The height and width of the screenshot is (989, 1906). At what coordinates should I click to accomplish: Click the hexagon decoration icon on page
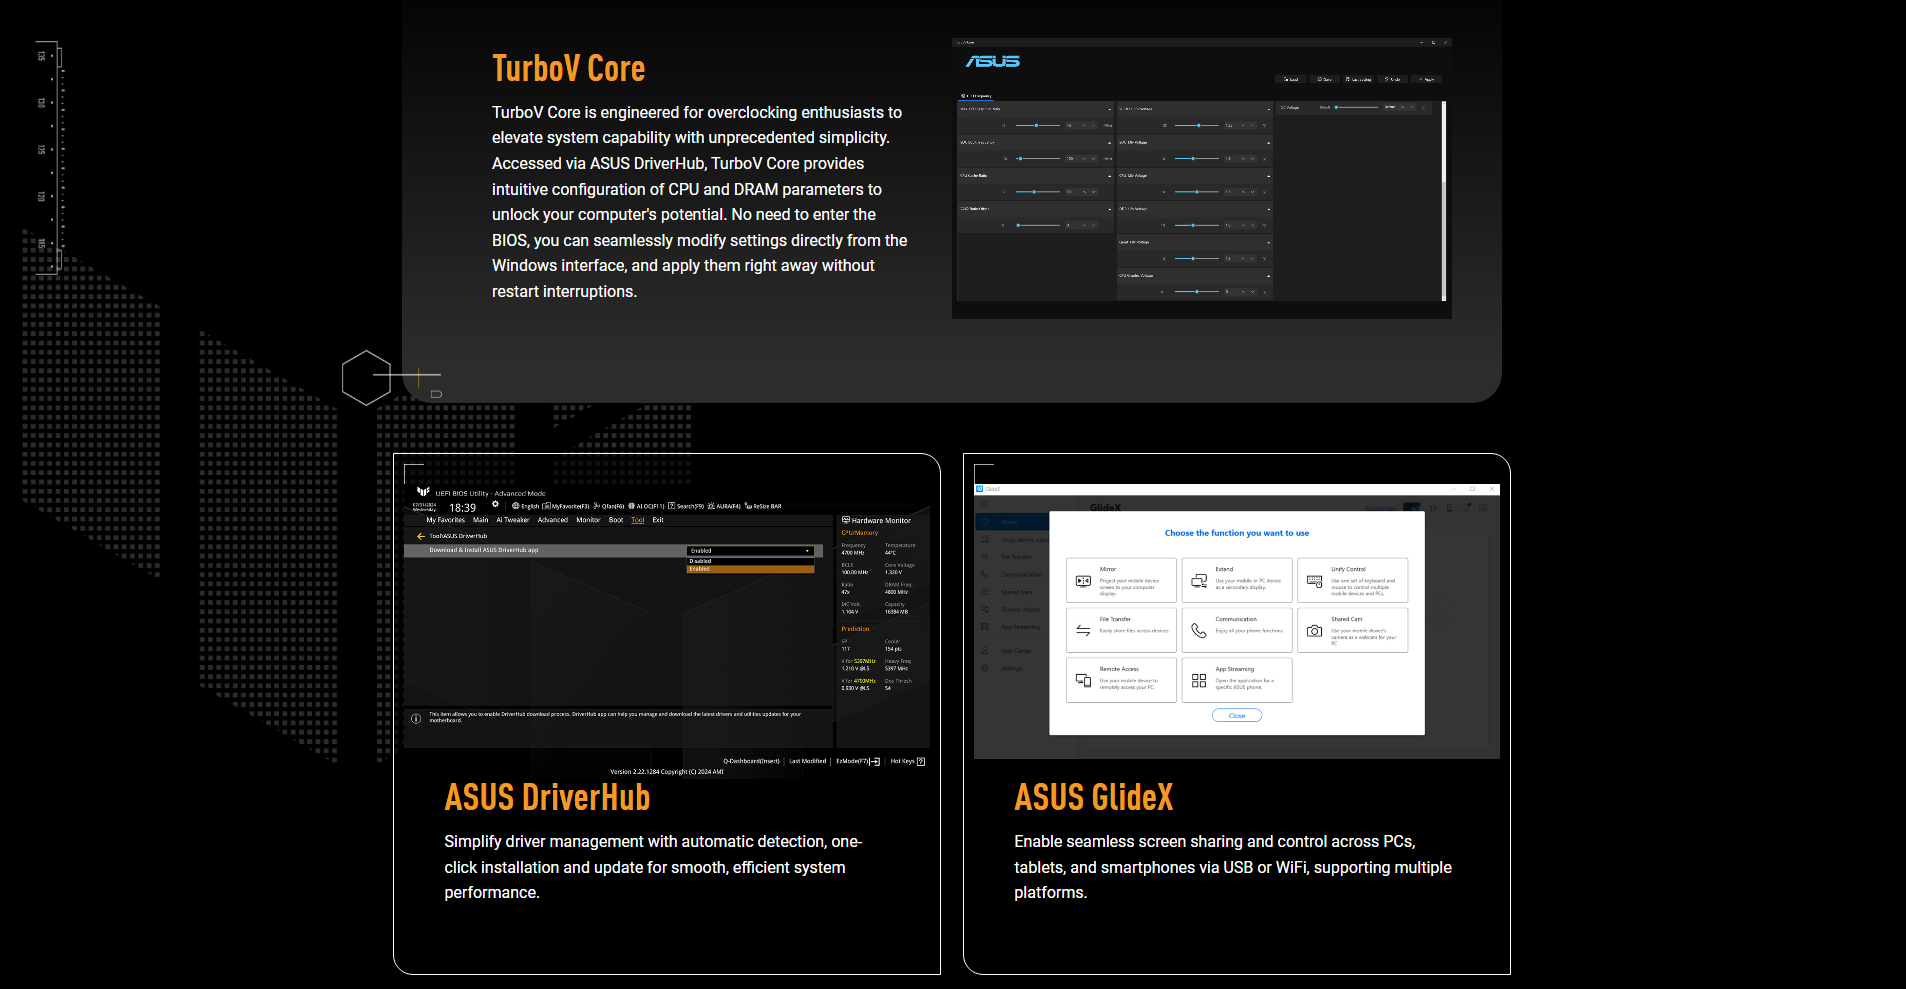[x=366, y=378]
